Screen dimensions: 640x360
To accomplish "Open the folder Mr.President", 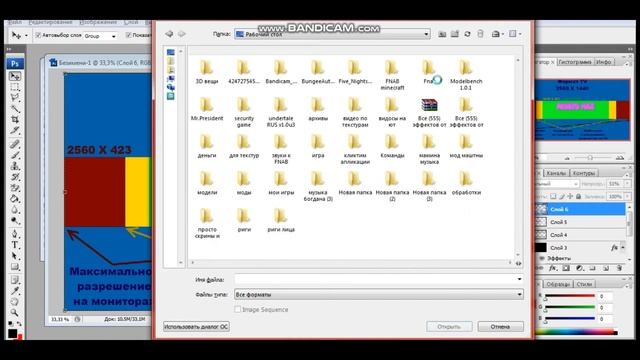I will click(x=207, y=110).
